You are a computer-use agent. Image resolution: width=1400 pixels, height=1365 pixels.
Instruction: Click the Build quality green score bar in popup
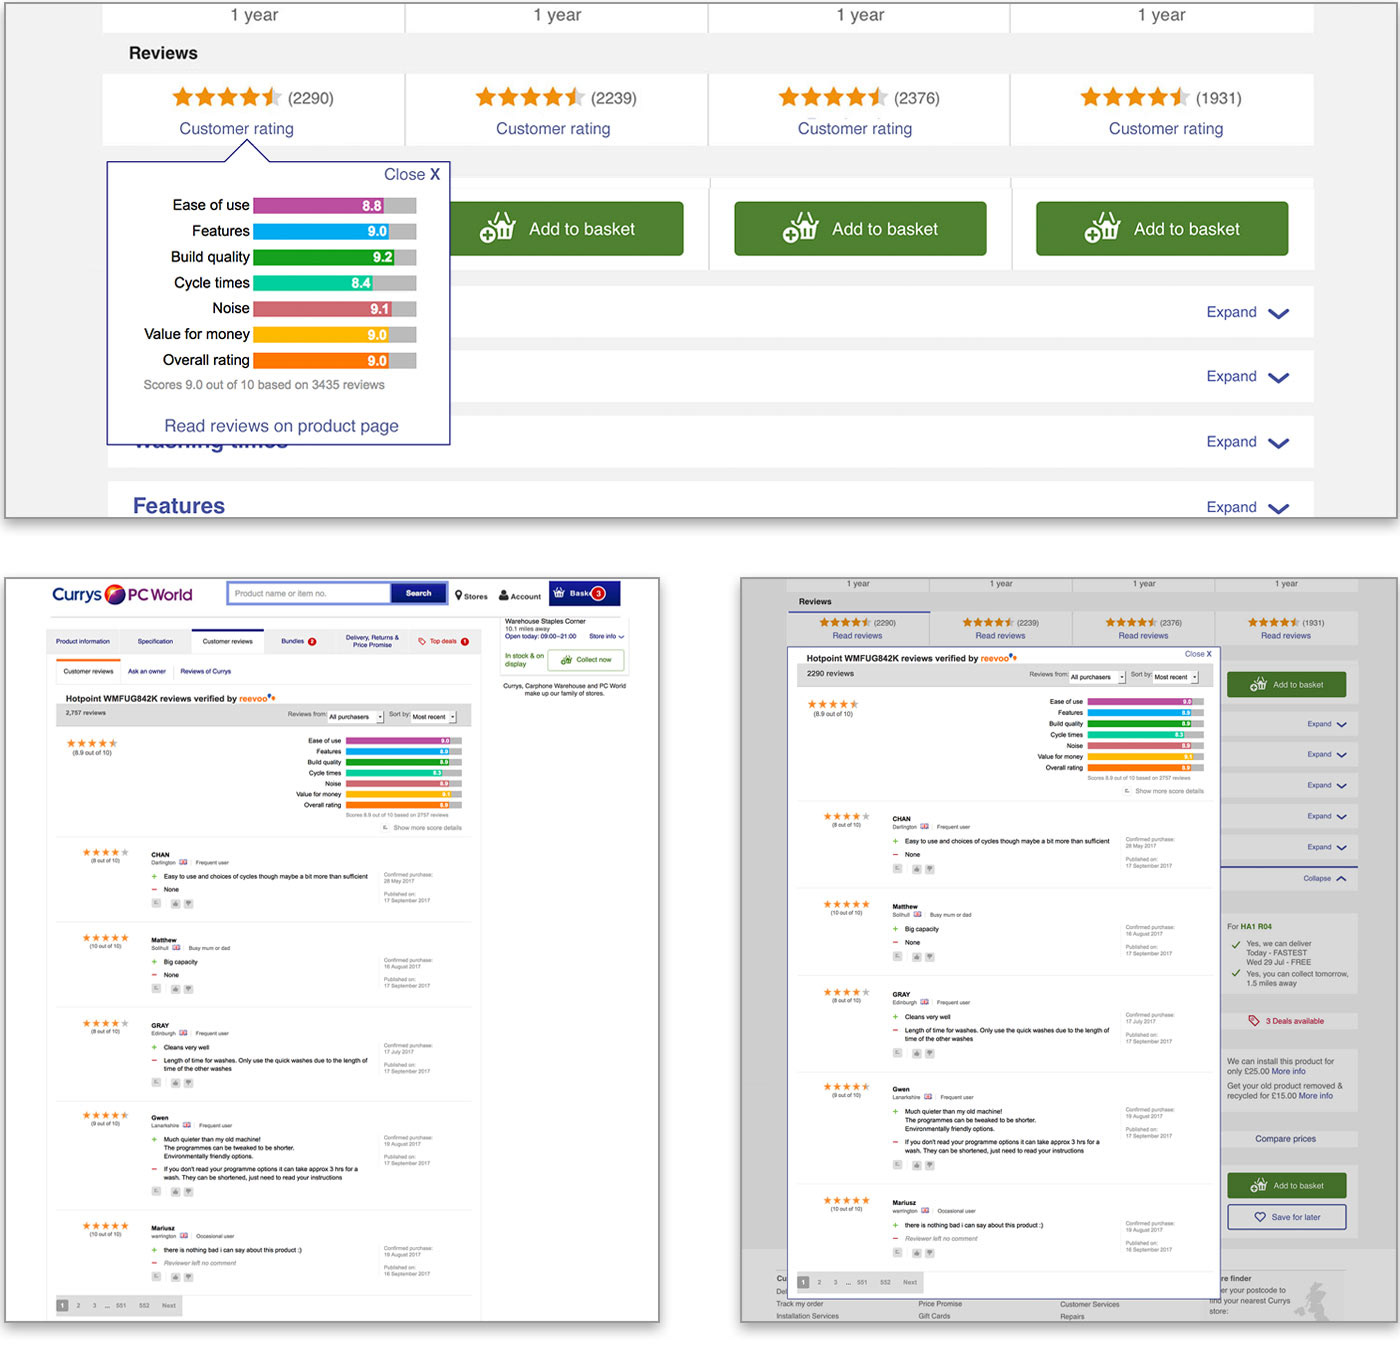tap(334, 257)
